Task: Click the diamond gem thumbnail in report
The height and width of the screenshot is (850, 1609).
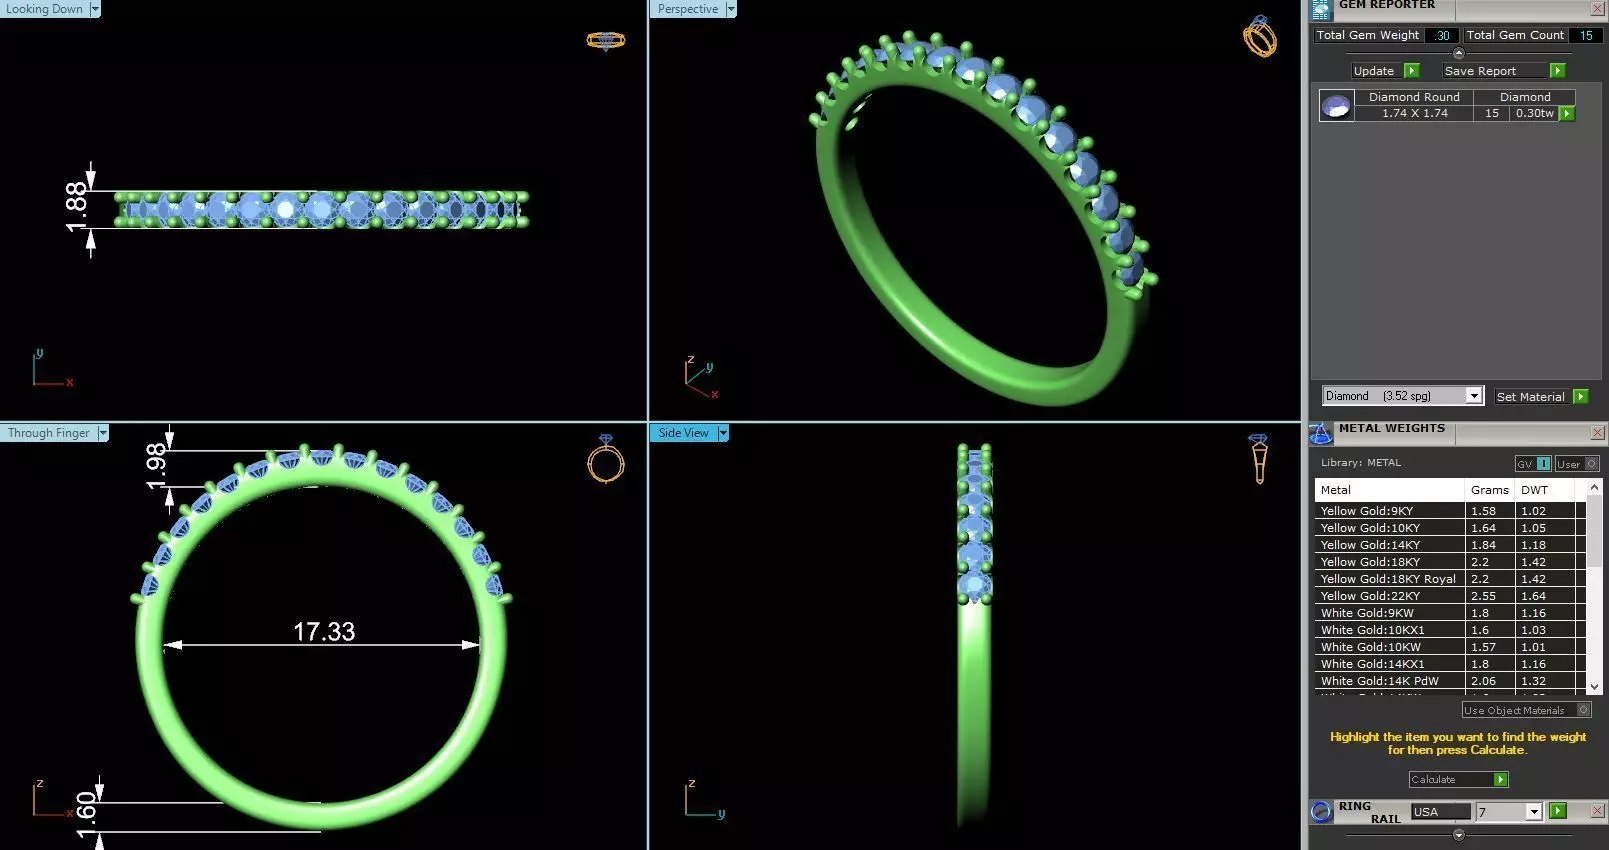Action: pyautogui.click(x=1337, y=105)
